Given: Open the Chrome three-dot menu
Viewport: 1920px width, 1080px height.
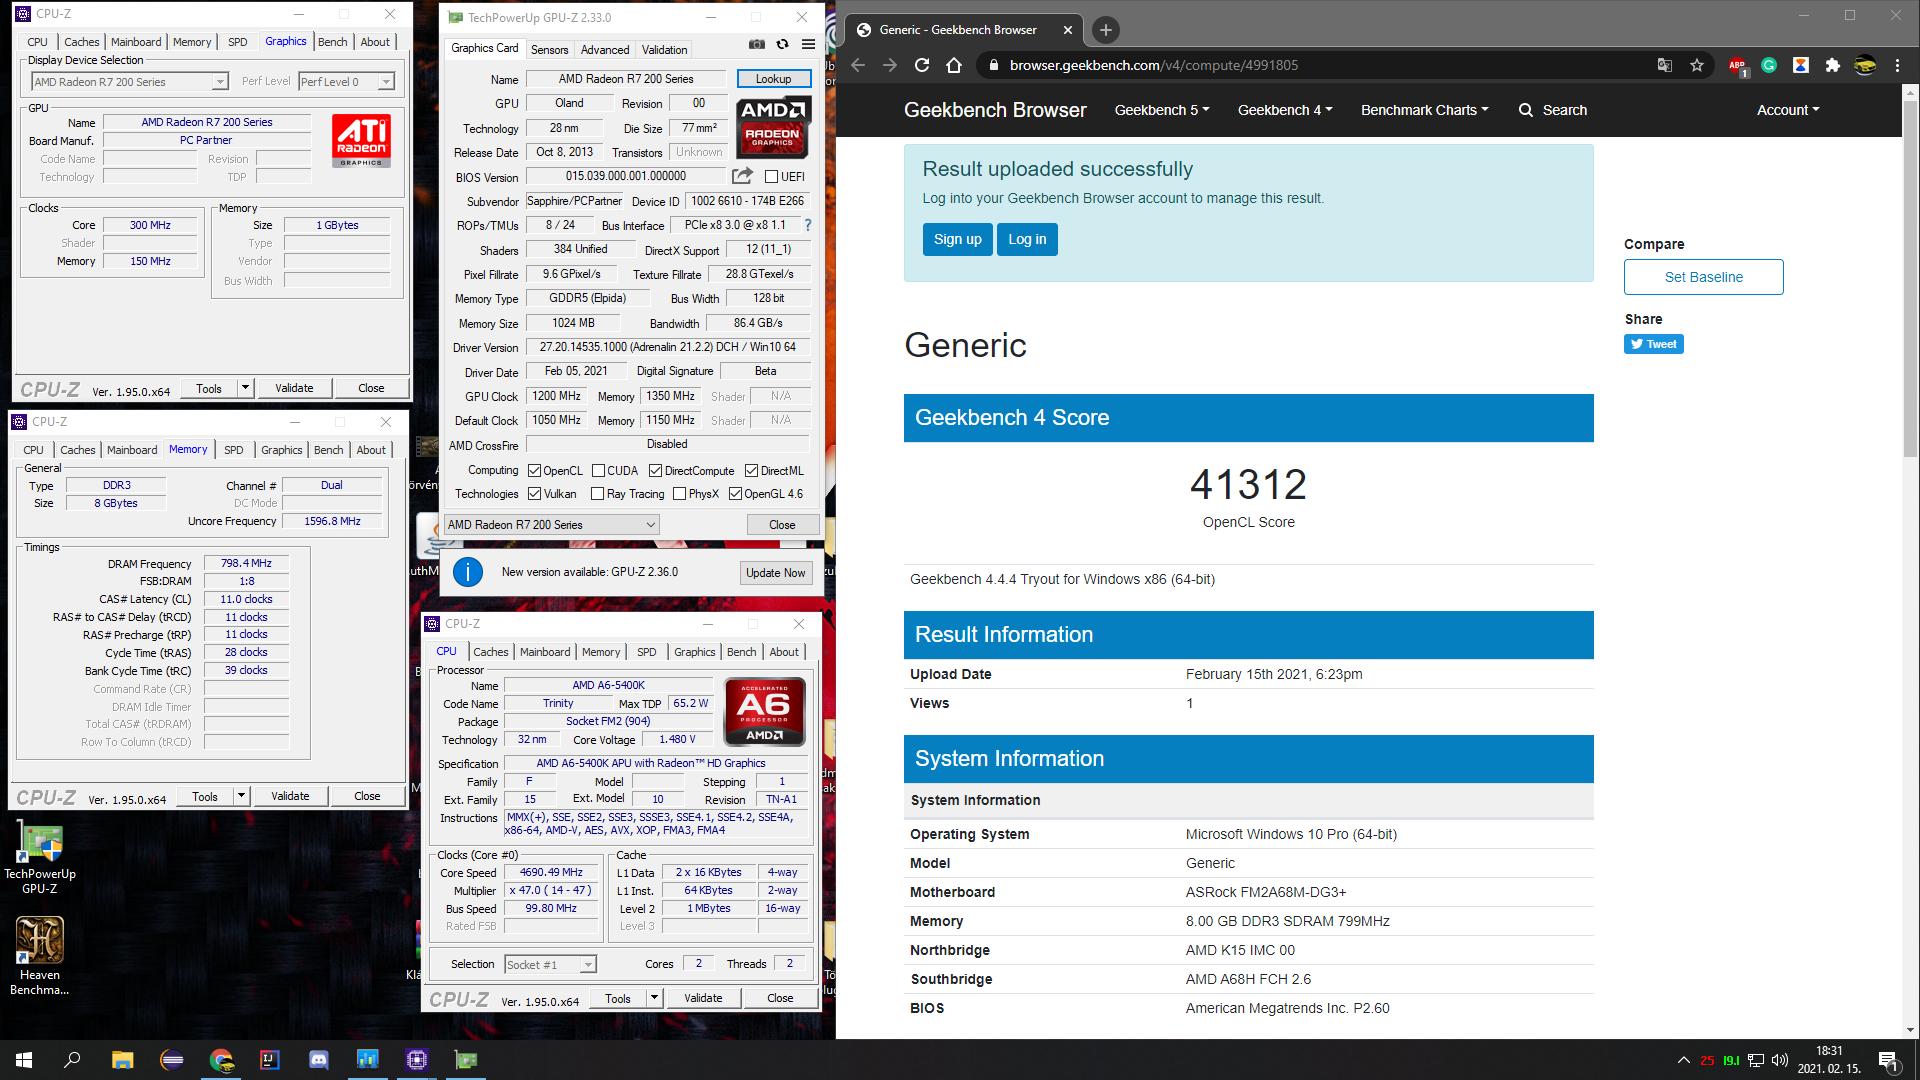Looking at the screenshot, I should point(1897,65).
